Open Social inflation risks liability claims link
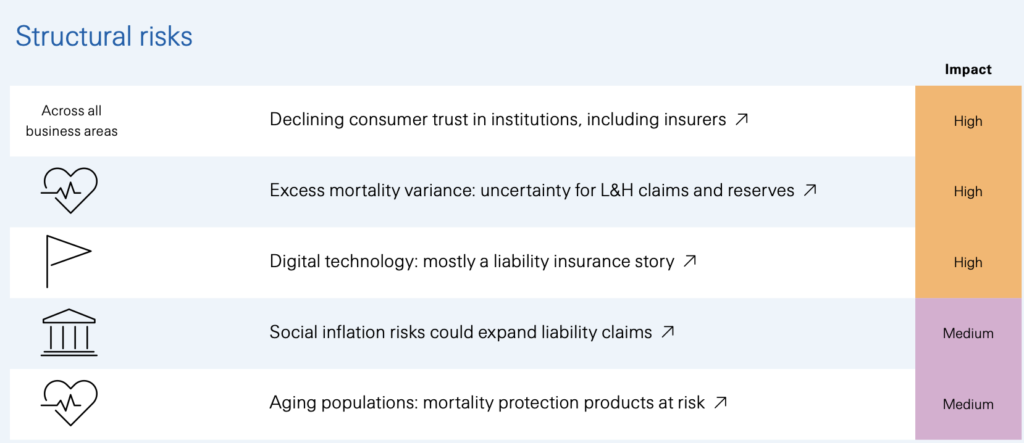Viewport: 1024px width, 443px height. [x=460, y=332]
